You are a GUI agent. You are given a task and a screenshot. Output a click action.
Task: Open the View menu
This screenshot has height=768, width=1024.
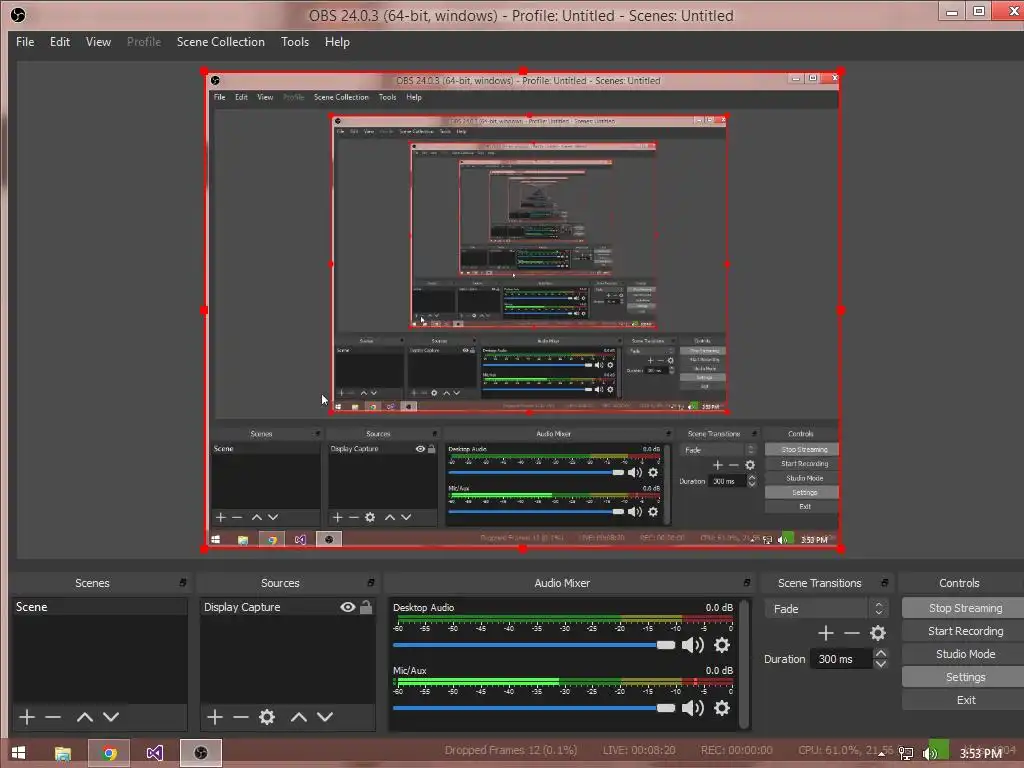pyautogui.click(x=98, y=42)
